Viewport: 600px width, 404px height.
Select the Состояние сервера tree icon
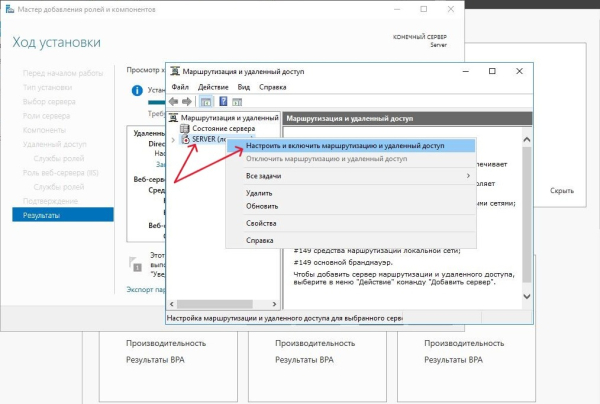click(185, 129)
